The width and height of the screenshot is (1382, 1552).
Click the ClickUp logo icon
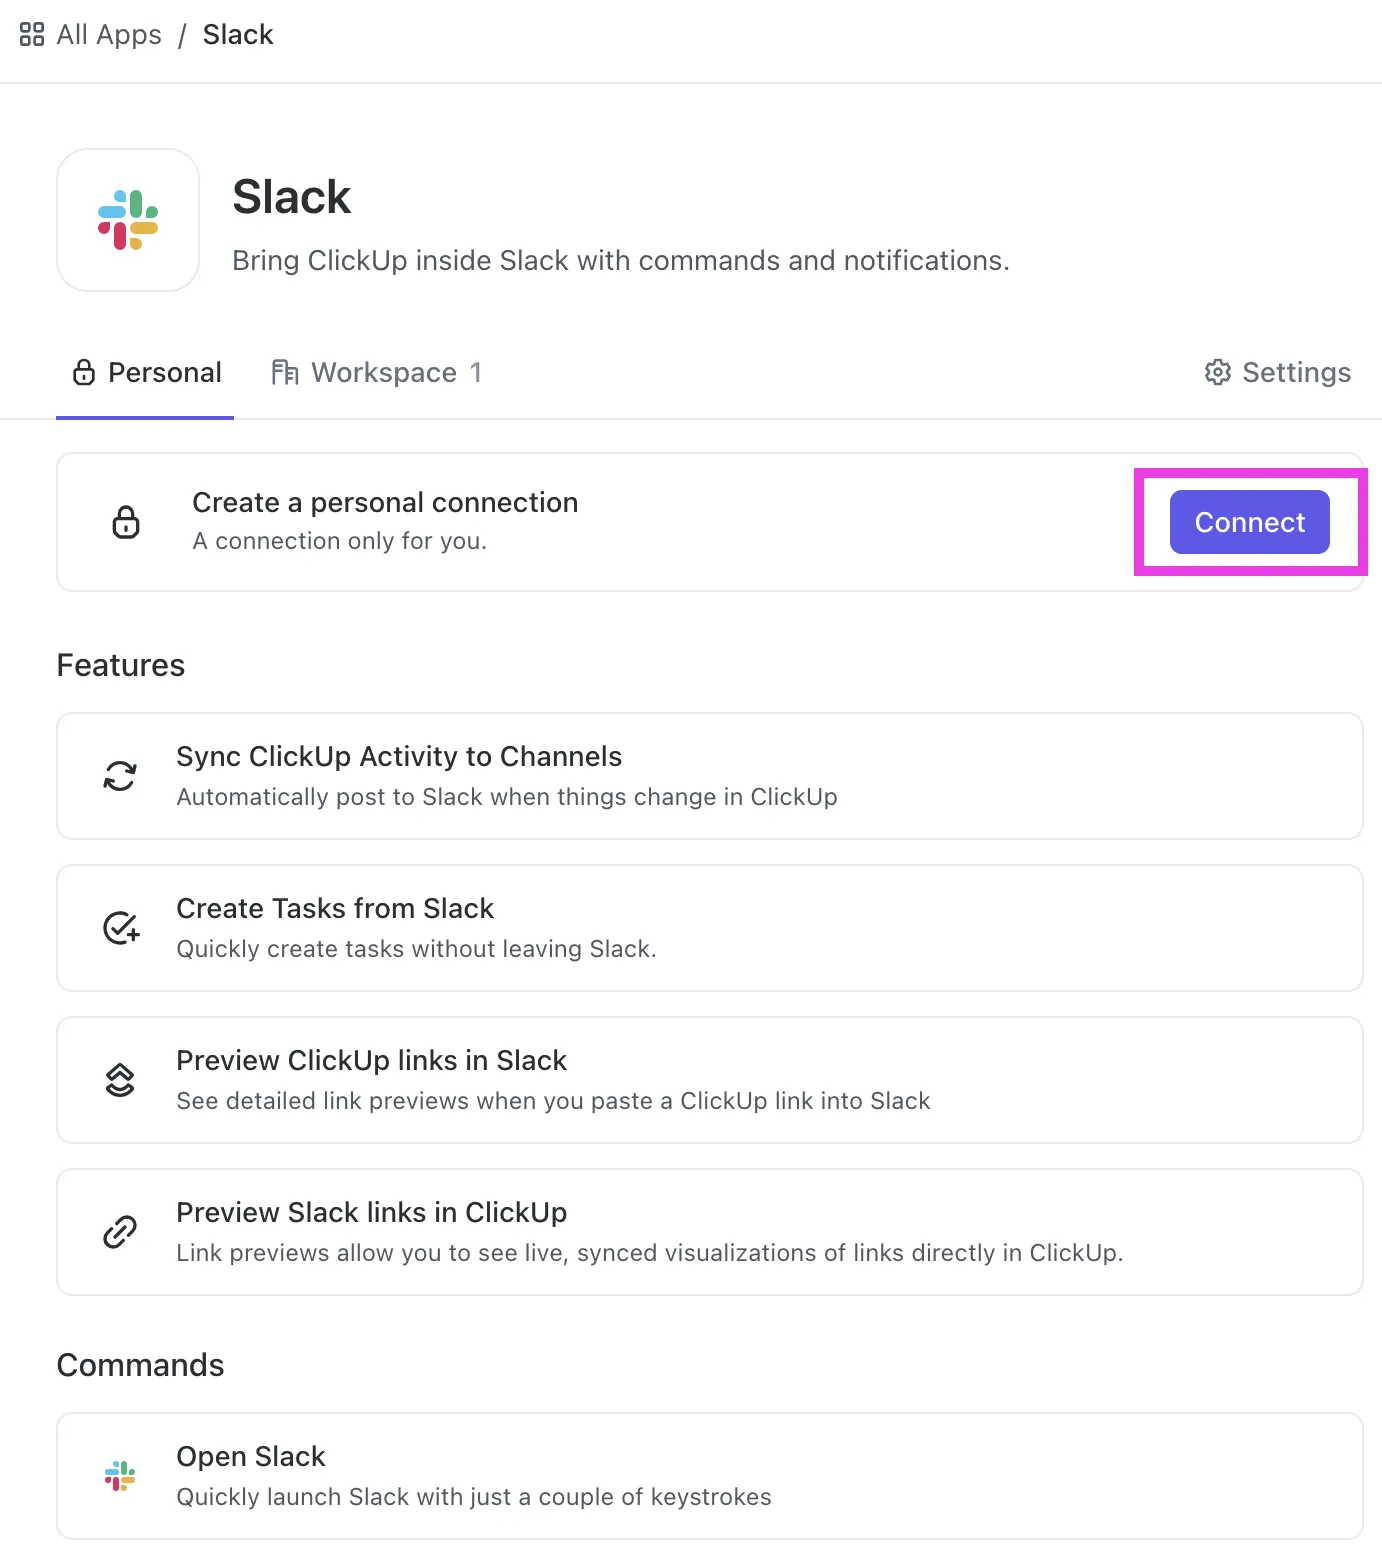pyautogui.click(x=120, y=1080)
